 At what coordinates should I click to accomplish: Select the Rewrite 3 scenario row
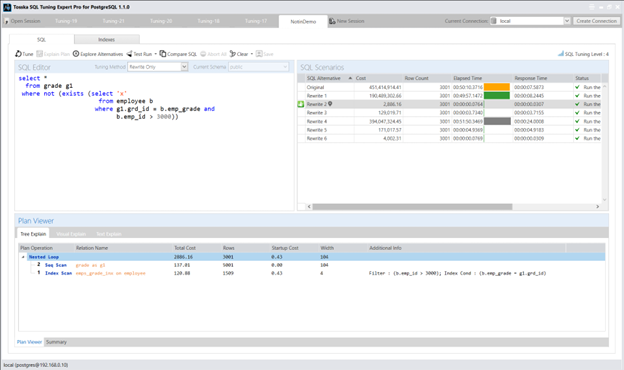coord(449,113)
